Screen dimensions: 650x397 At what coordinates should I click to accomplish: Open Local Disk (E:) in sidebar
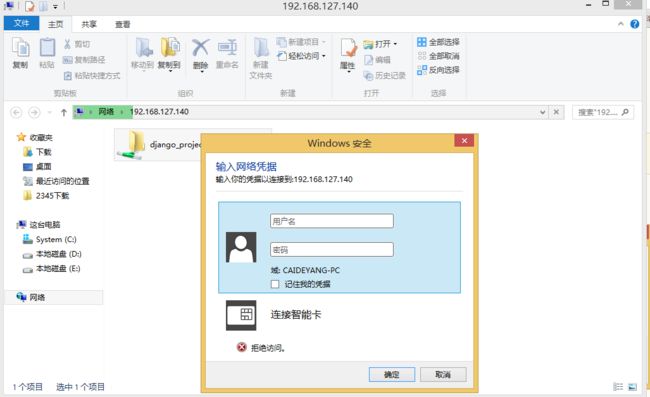coord(51,269)
